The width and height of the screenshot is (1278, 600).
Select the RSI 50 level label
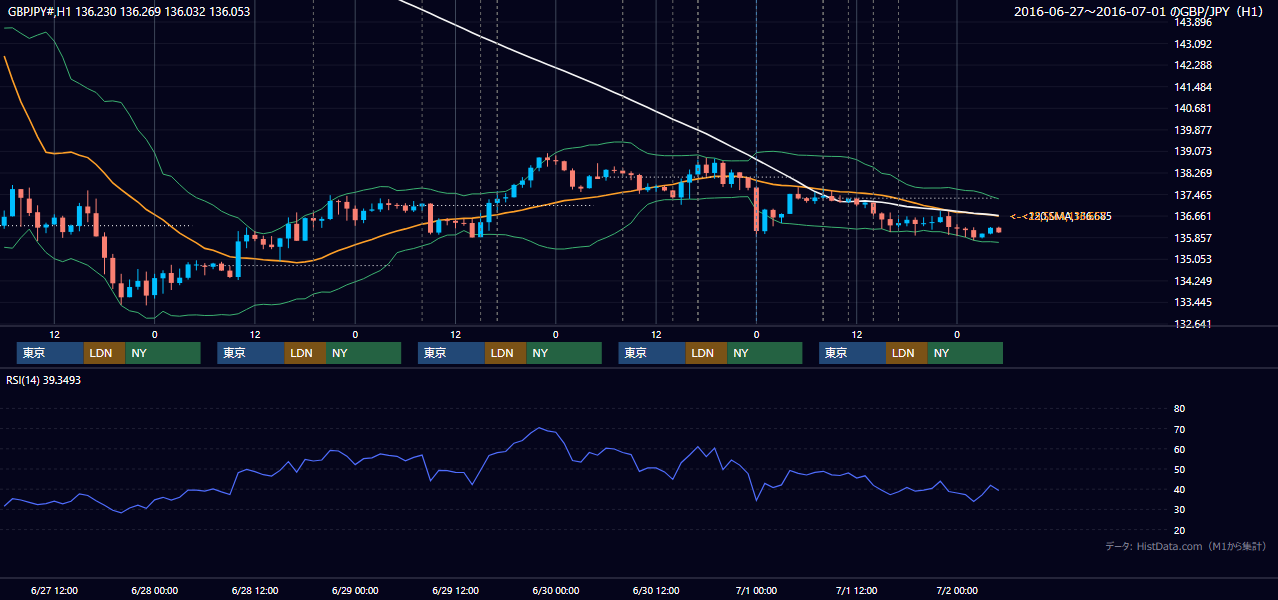click(x=1179, y=469)
